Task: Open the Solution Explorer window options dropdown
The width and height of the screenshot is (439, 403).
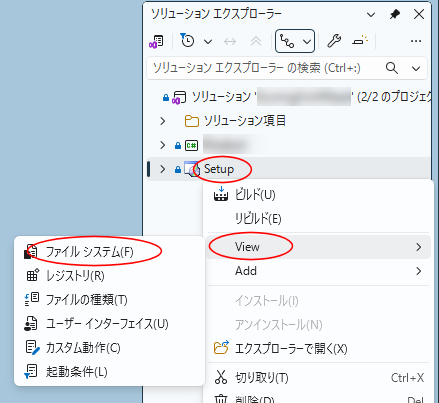Action: 371,15
